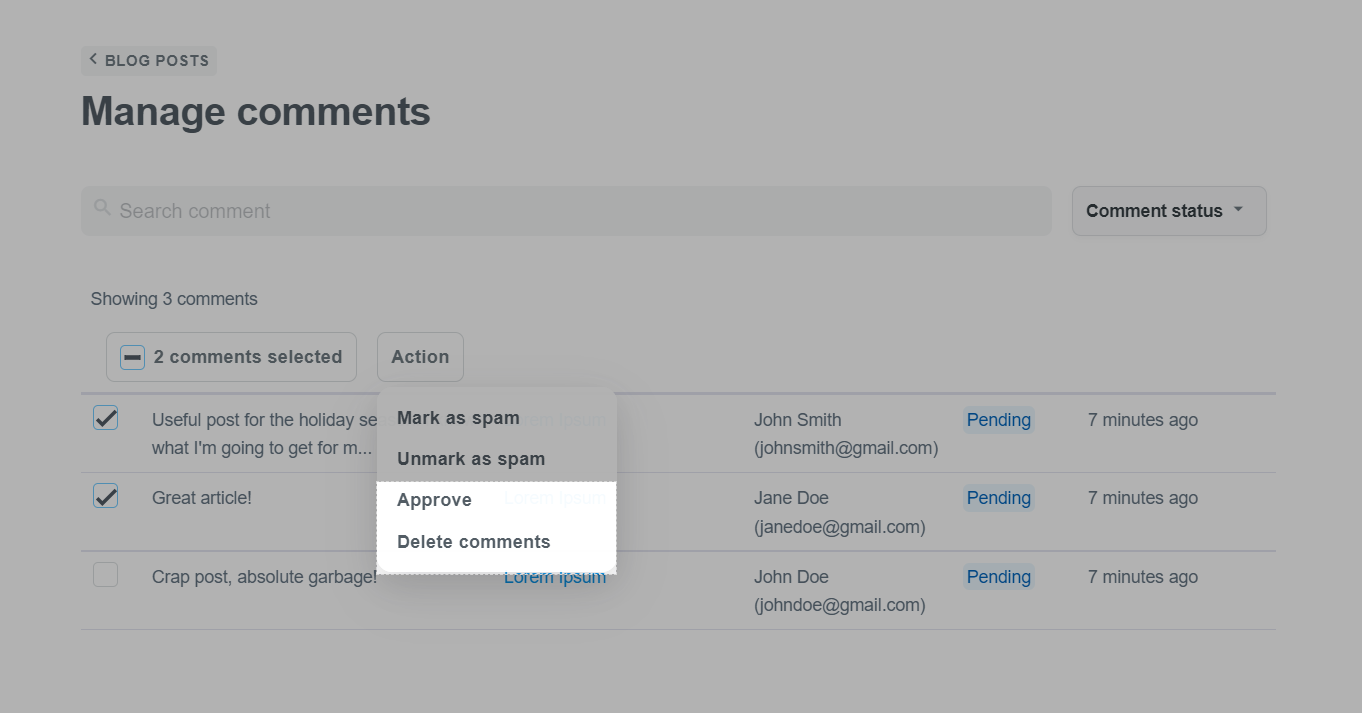
Task: Click the back chevron beside BLOG POSTS
Action: [x=93, y=60]
